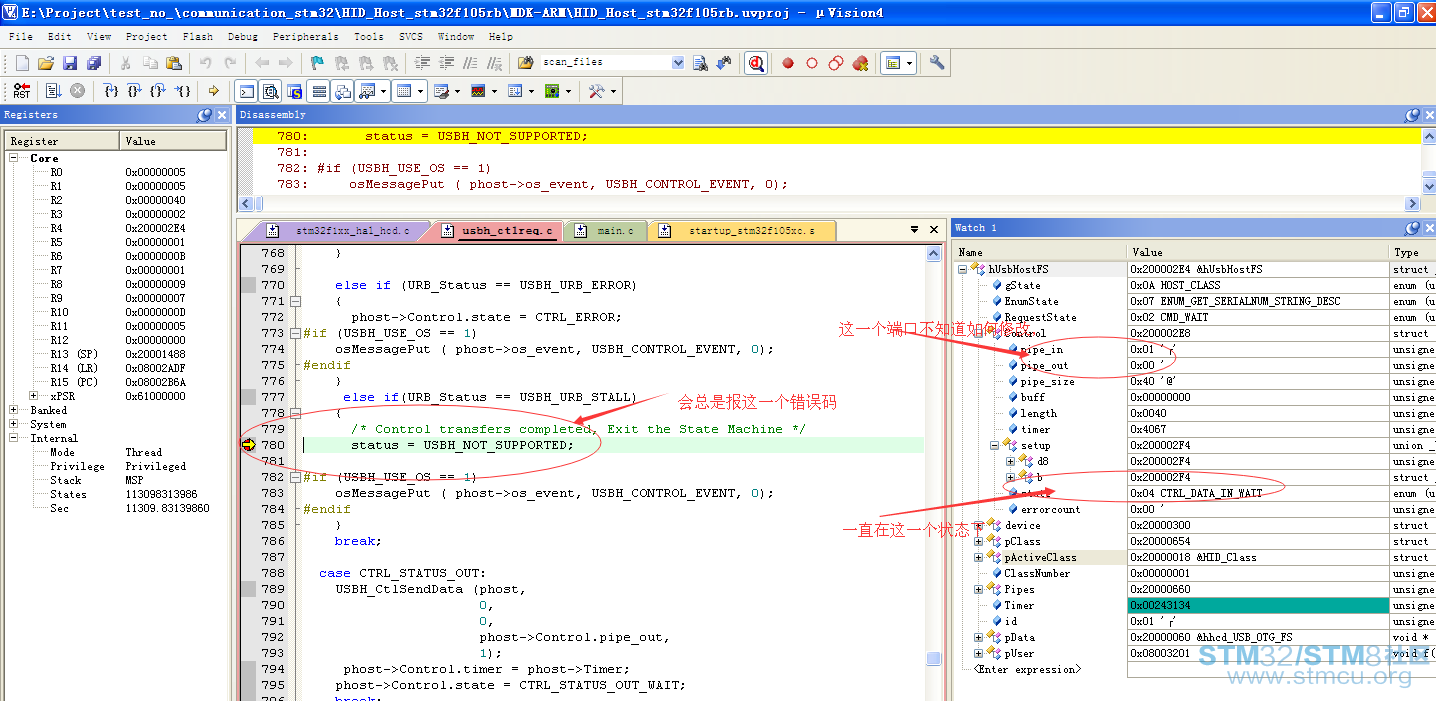Screen dimensions: 1436x701
Task: Open the File menu
Action: (21, 36)
